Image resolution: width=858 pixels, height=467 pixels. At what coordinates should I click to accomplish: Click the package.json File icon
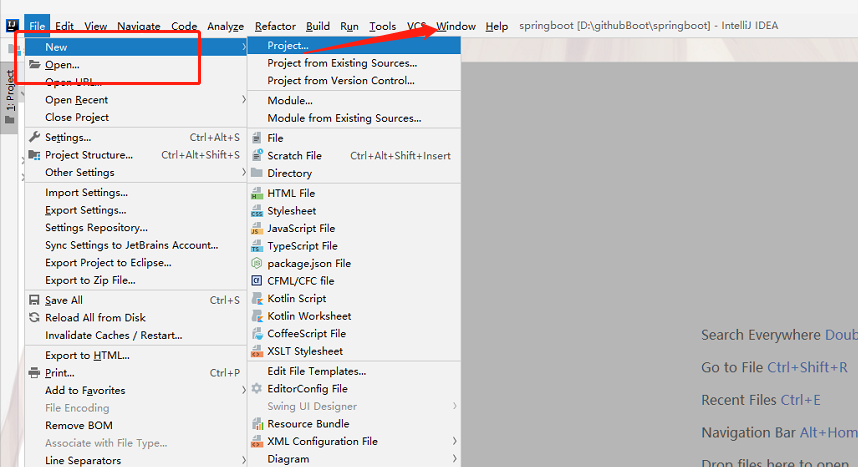257,263
